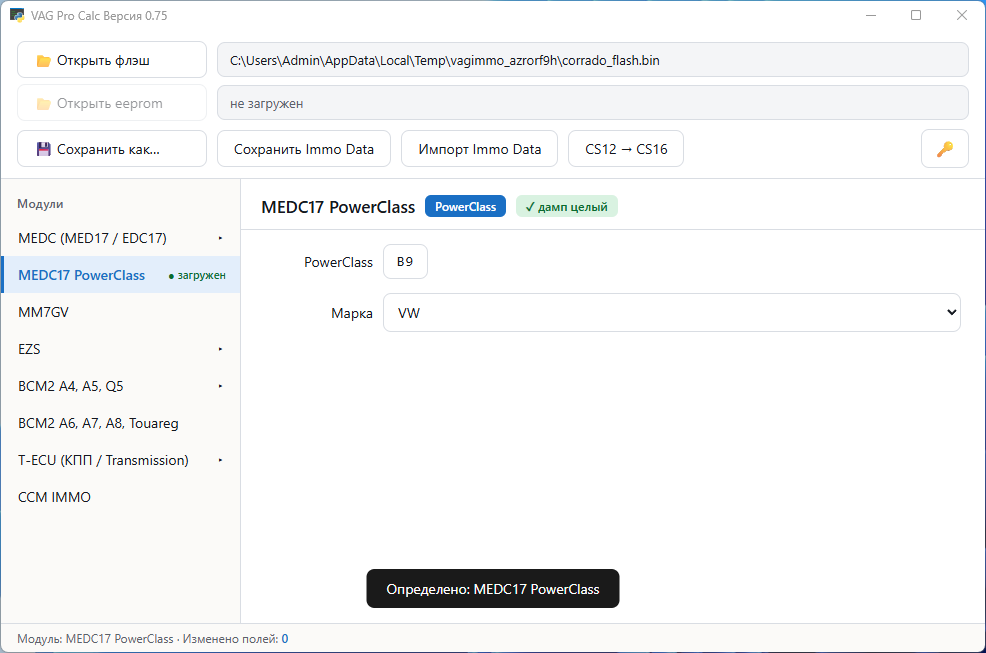Expand T-ECU (КПП / Transmission) arrow
This screenshot has height=653, width=986.
220,460
